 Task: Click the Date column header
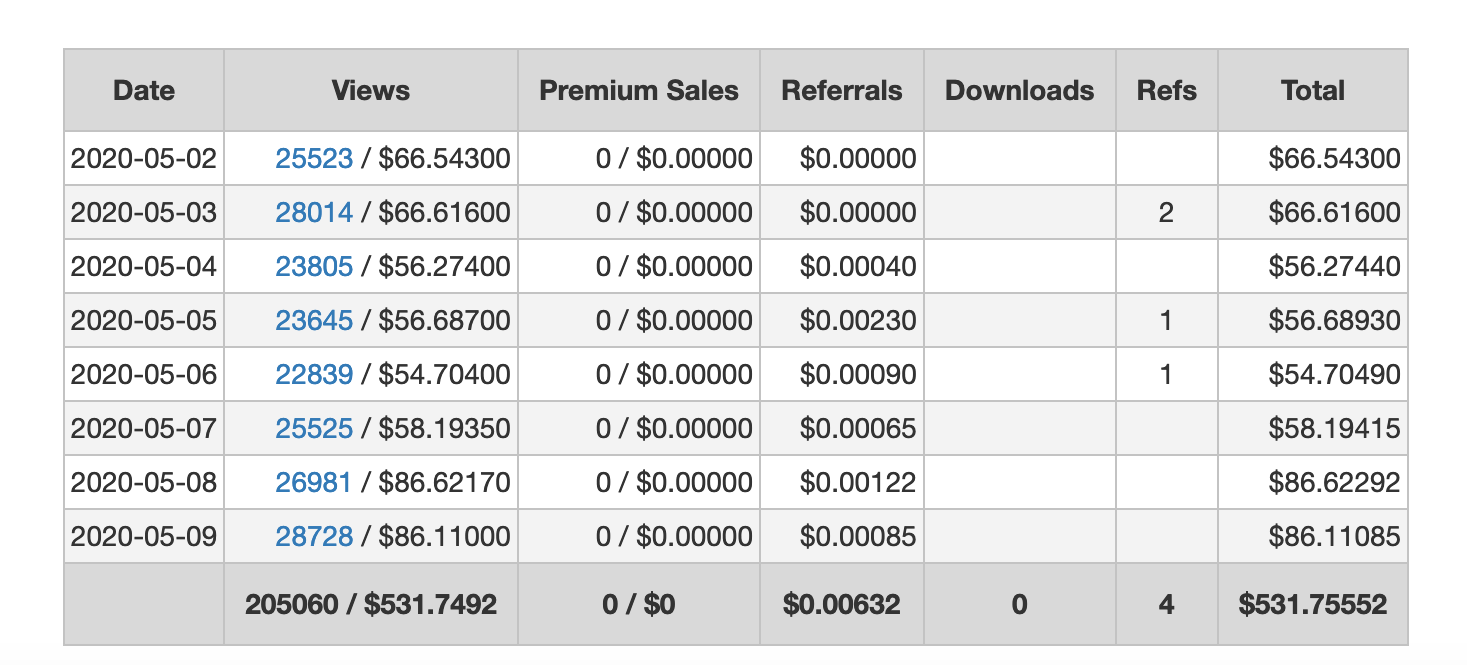click(144, 91)
